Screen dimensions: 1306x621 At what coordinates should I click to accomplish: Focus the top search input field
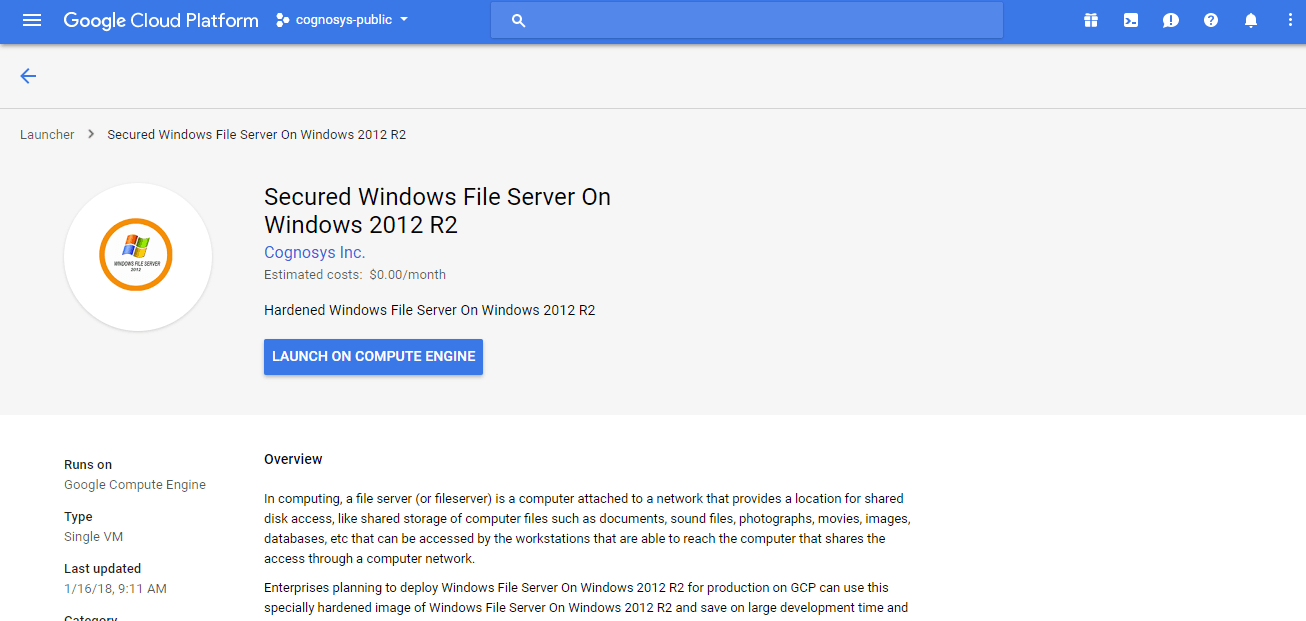760,20
